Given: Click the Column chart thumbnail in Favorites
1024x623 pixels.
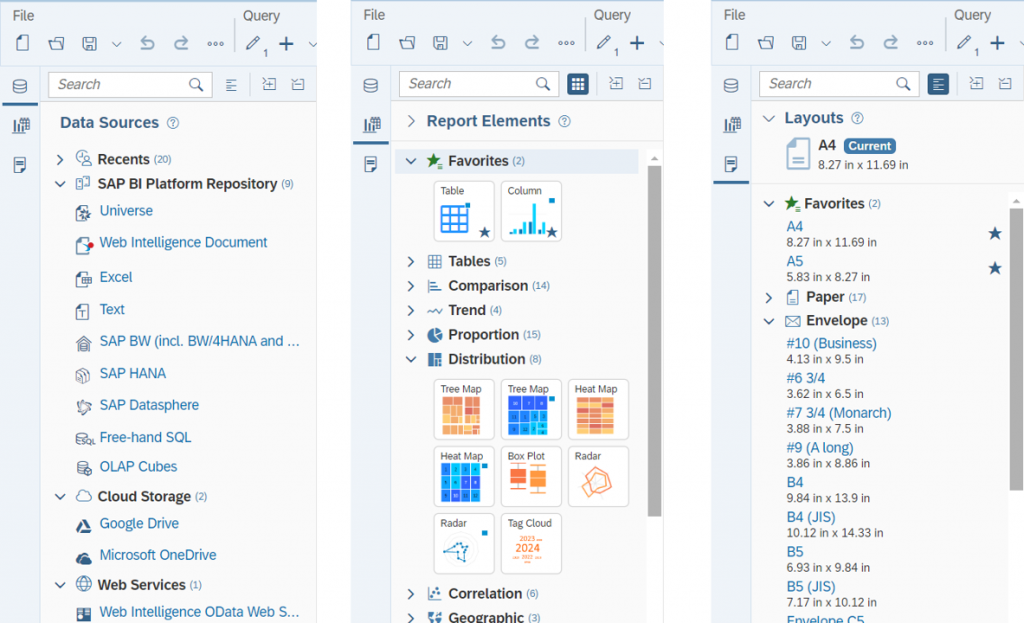Looking at the screenshot, I should [531, 211].
